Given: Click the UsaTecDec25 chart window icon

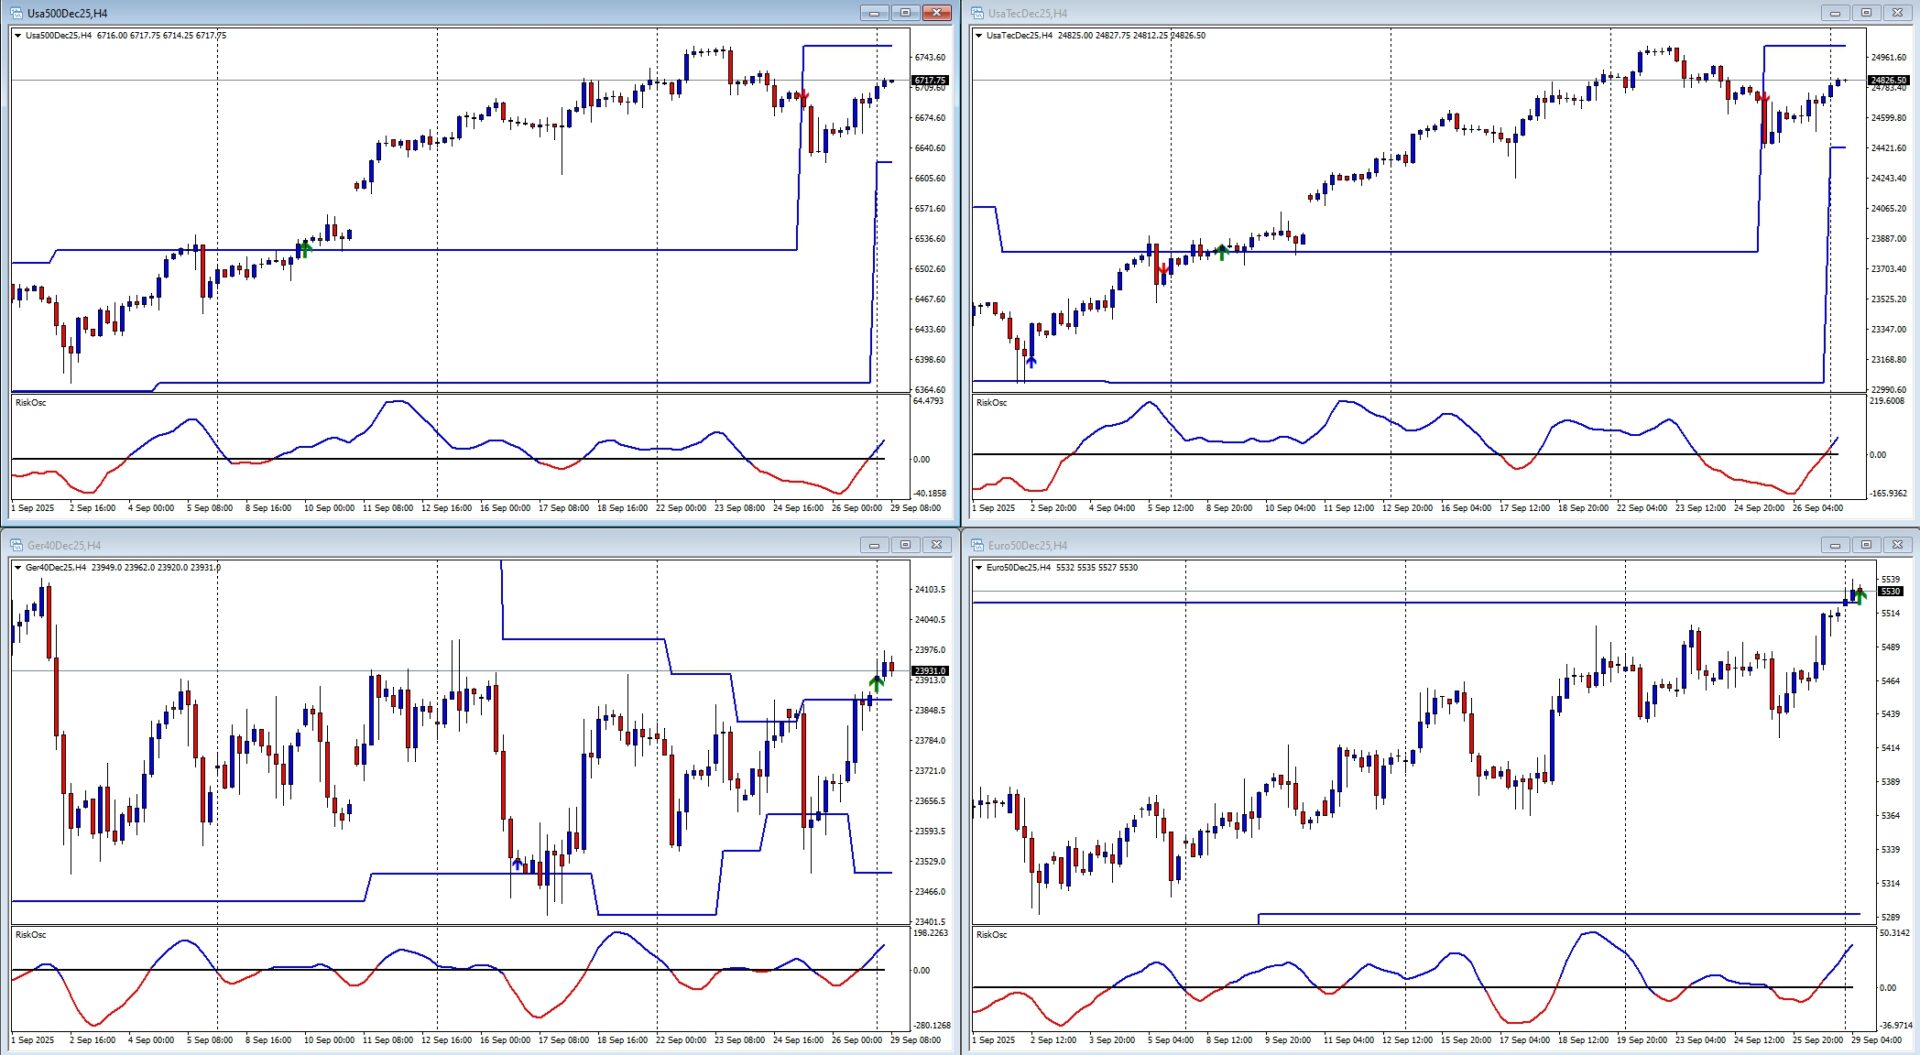Looking at the screenshot, I should pos(978,13).
